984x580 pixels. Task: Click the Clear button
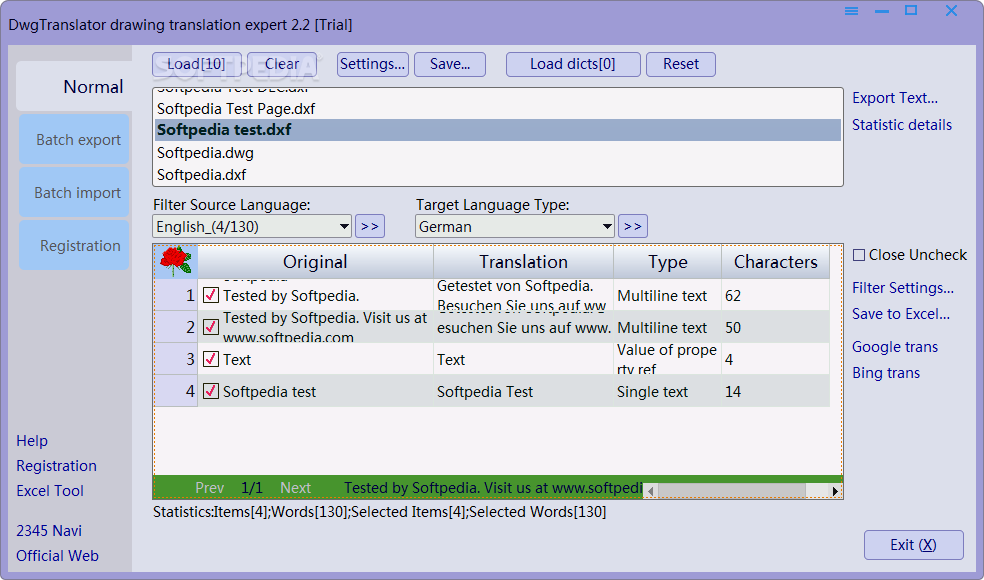(x=282, y=64)
